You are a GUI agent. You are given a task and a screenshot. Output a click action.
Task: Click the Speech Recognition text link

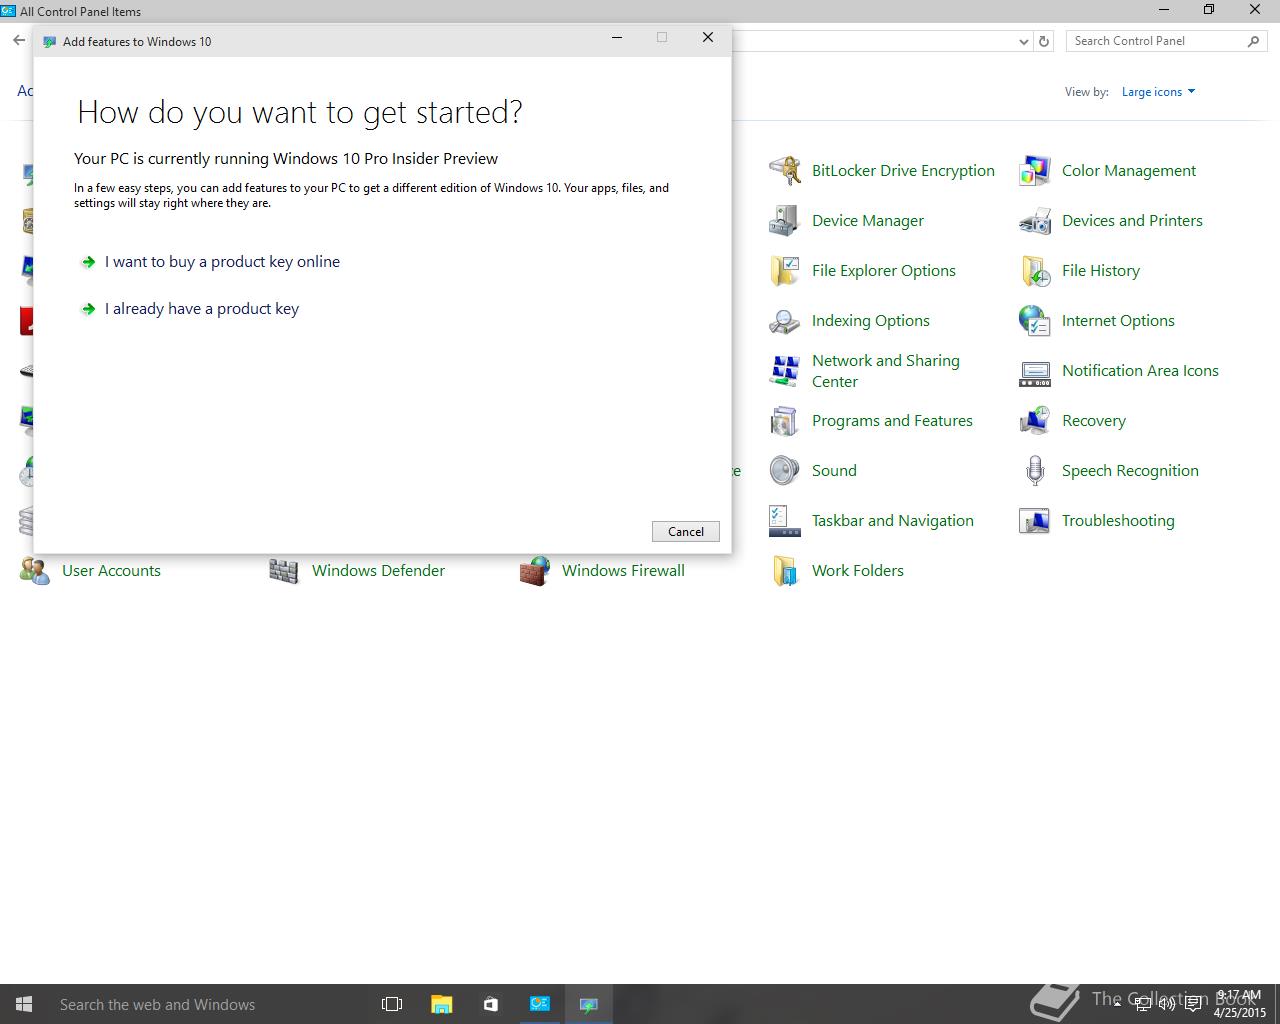(x=1130, y=471)
